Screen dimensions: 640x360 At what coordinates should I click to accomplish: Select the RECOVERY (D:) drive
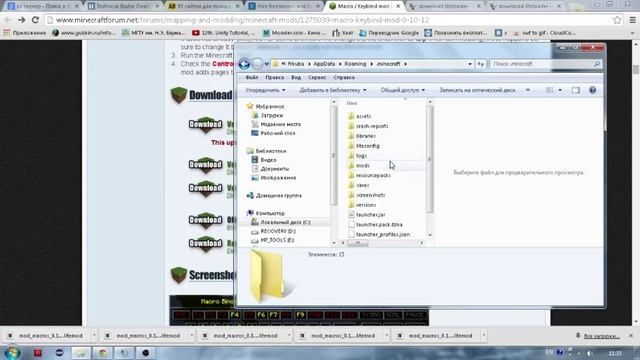pyautogui.click(x=278, y=231)
